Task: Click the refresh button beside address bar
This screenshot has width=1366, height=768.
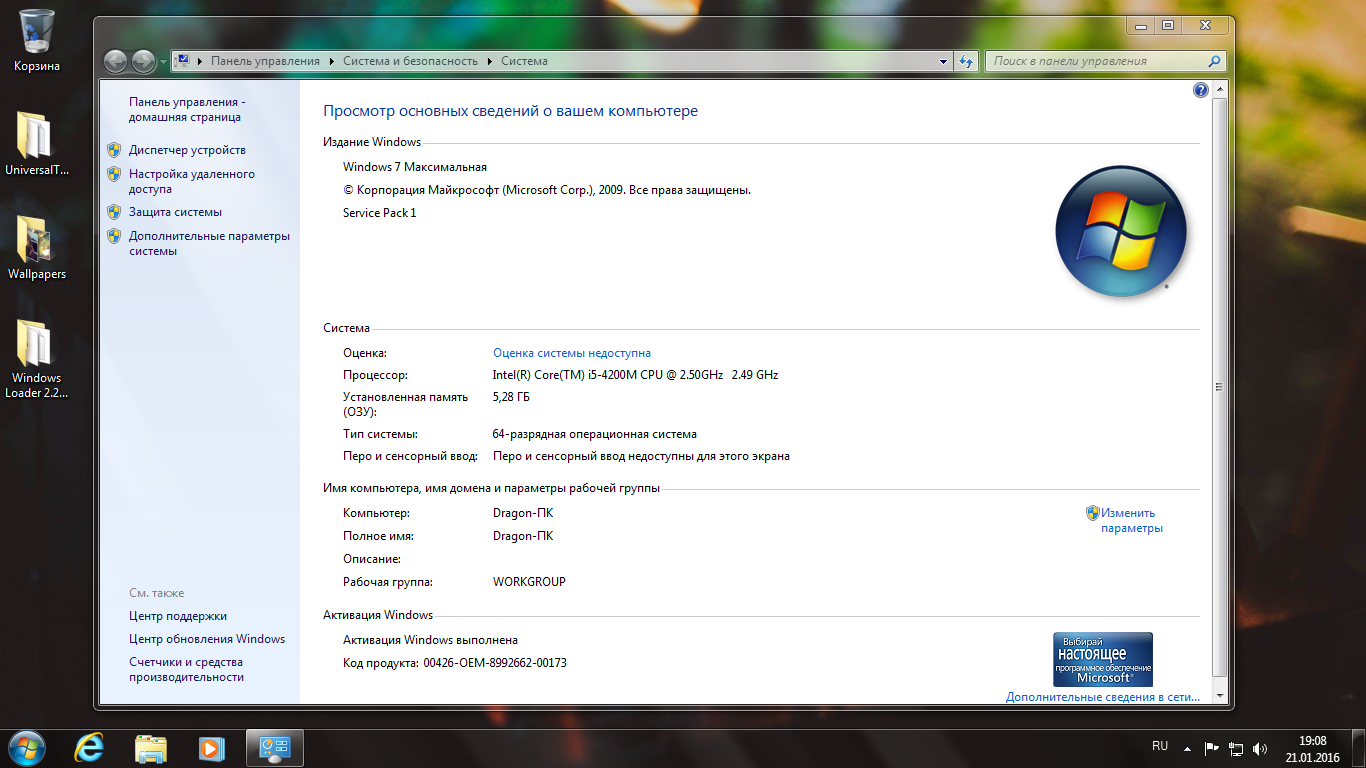Action: 965,61
